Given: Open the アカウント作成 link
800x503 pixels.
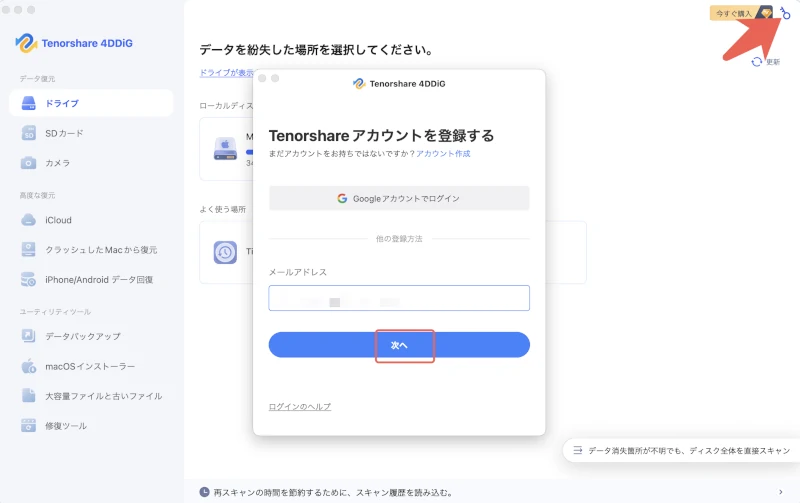Looking at the screenshot, I should 443,154.
